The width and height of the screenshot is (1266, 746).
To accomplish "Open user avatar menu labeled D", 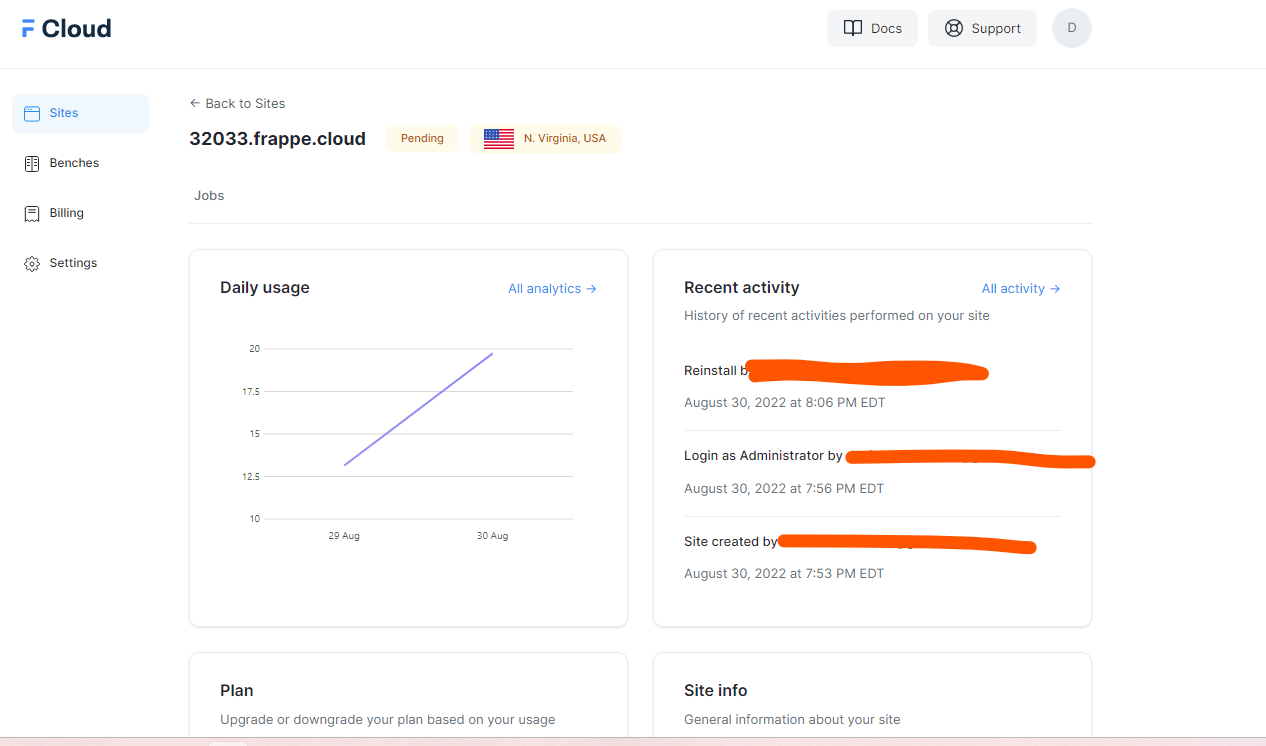I will click(1072, 28).
